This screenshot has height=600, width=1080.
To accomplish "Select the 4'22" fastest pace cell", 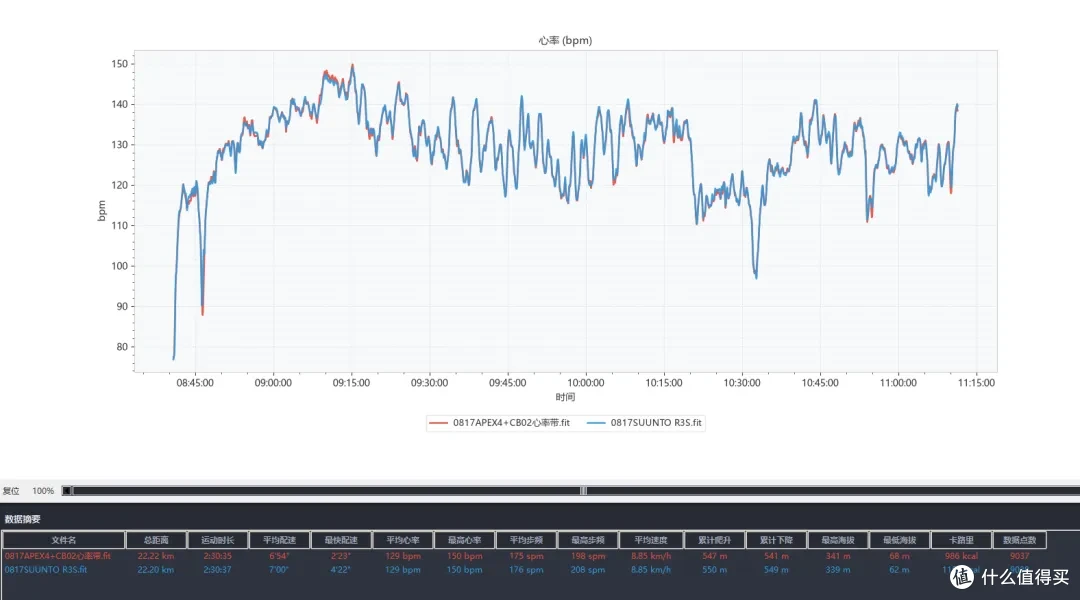I will 340,570.
